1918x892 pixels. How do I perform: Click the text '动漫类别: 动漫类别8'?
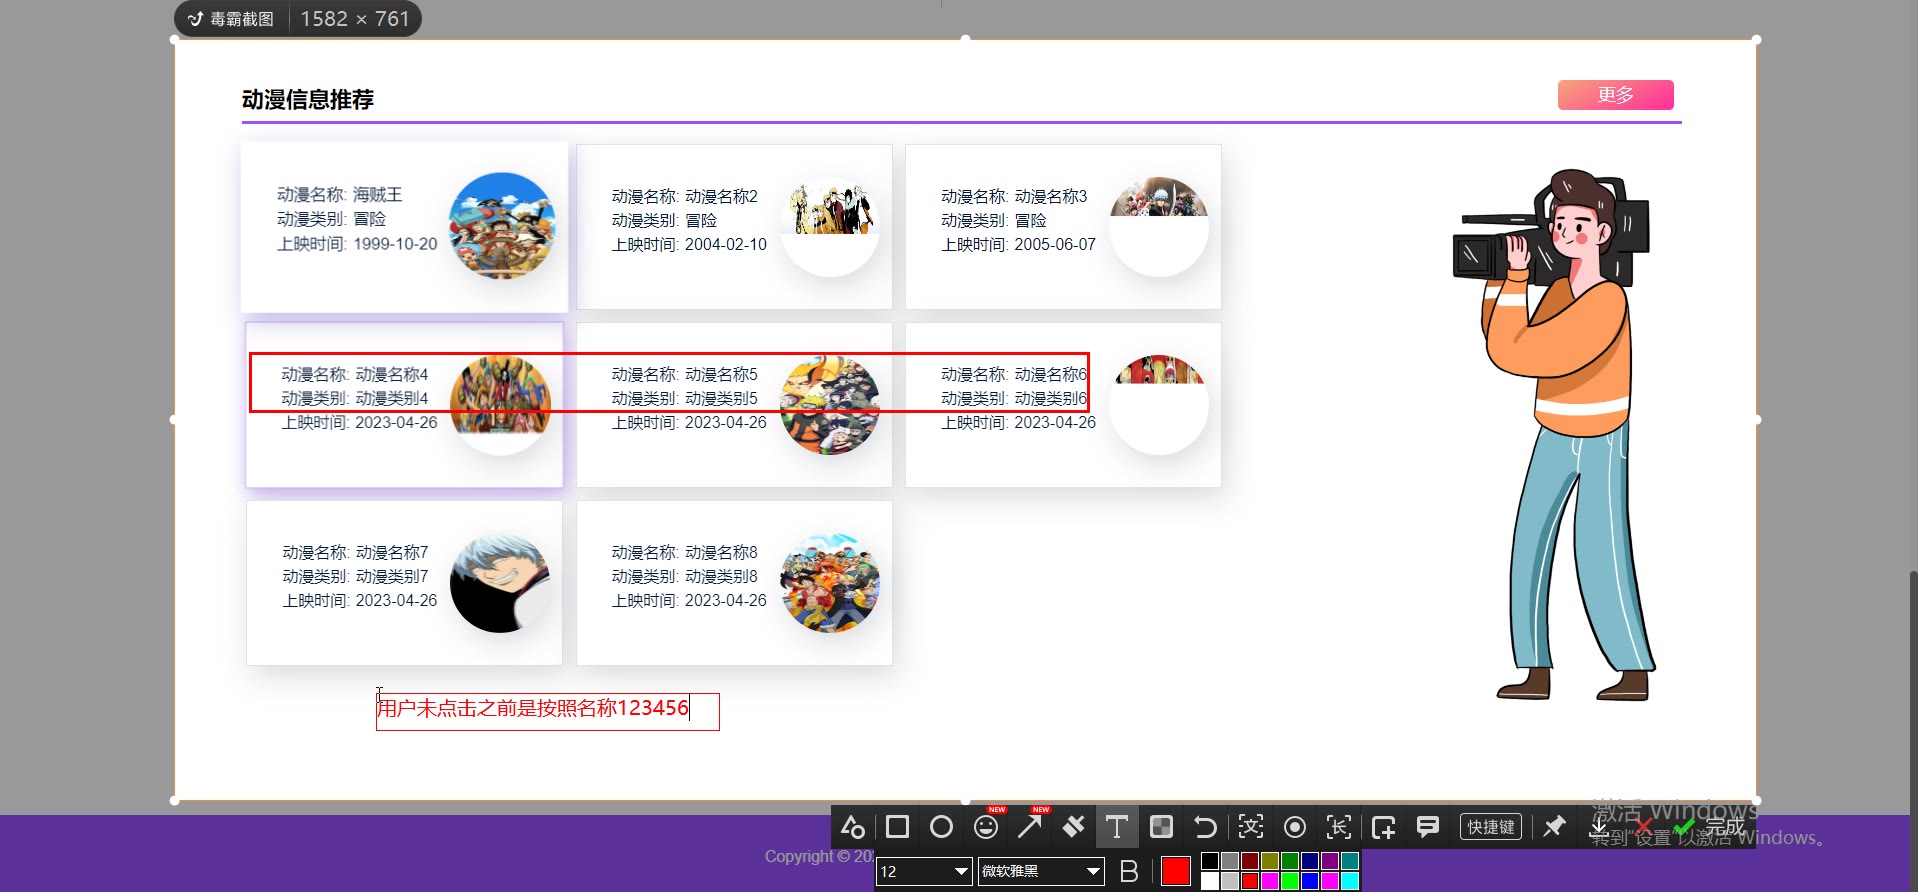(685, 577)
